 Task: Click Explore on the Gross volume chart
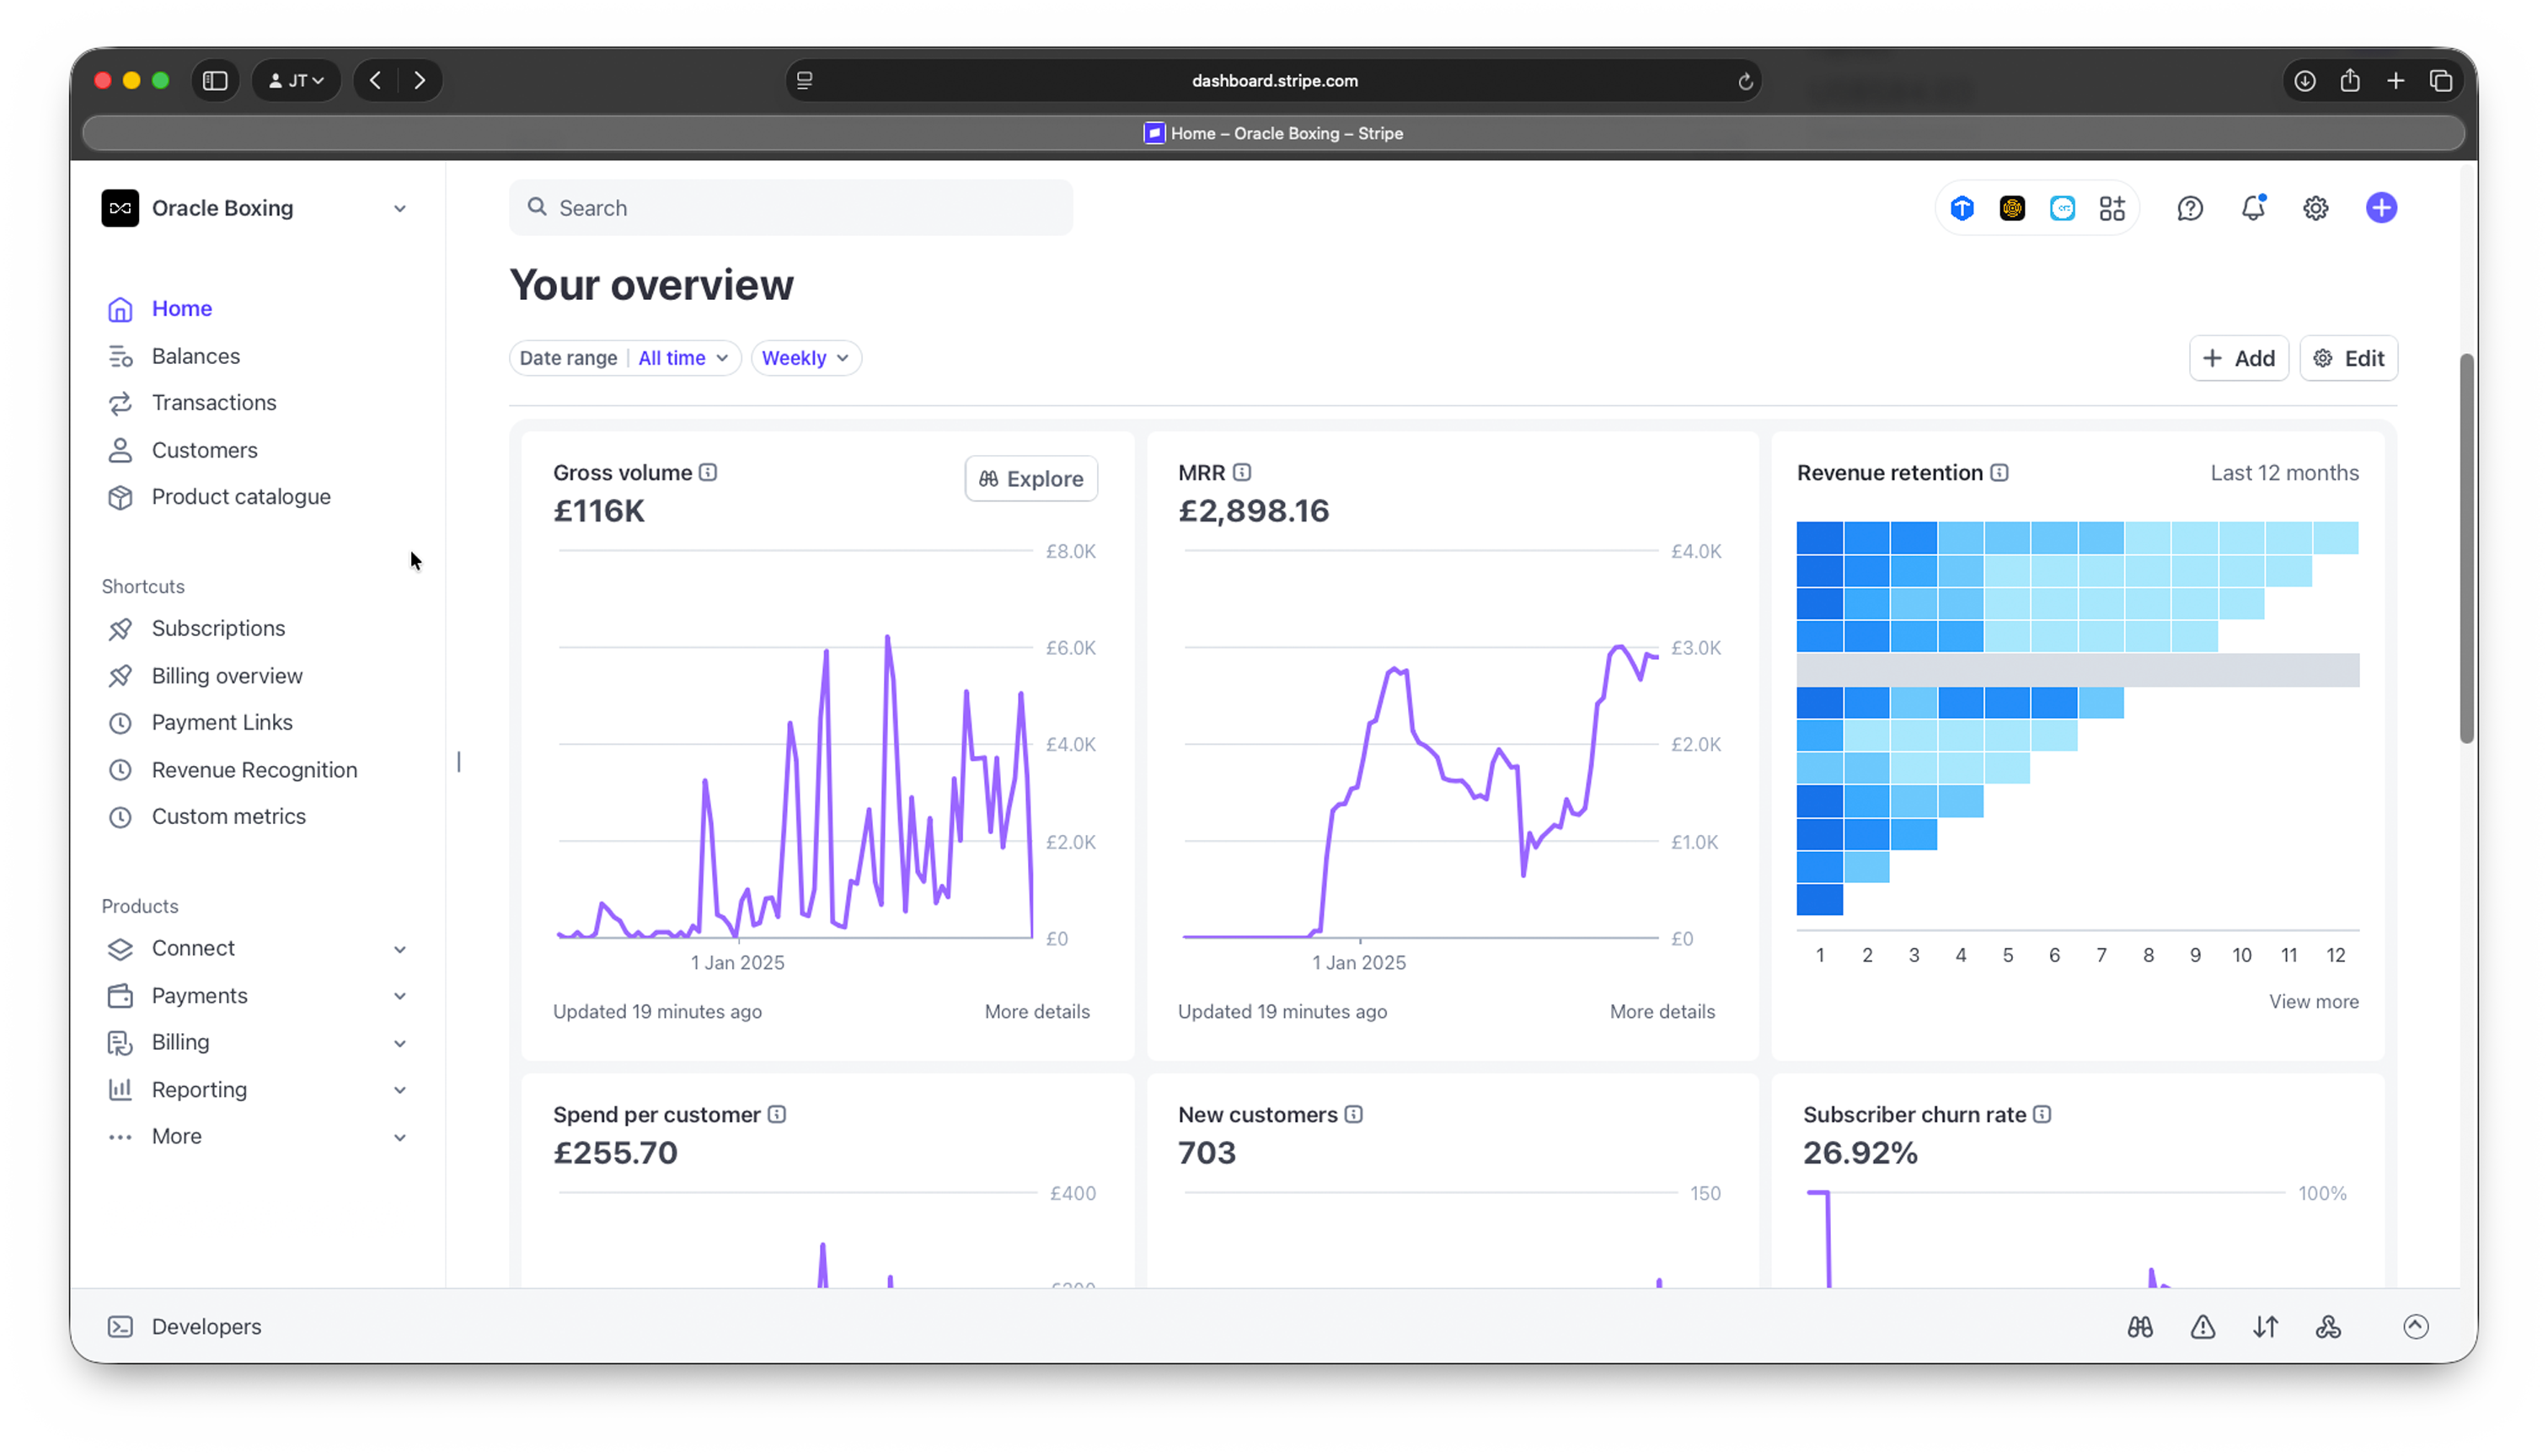[x=1031, y=478]
